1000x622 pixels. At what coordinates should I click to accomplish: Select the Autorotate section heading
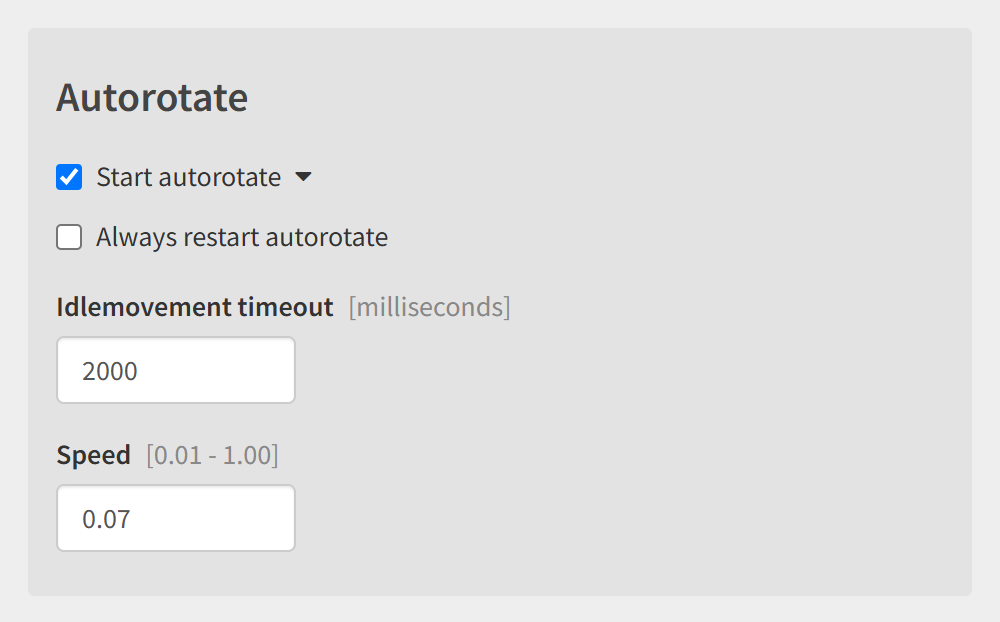(x=152, y=98)
